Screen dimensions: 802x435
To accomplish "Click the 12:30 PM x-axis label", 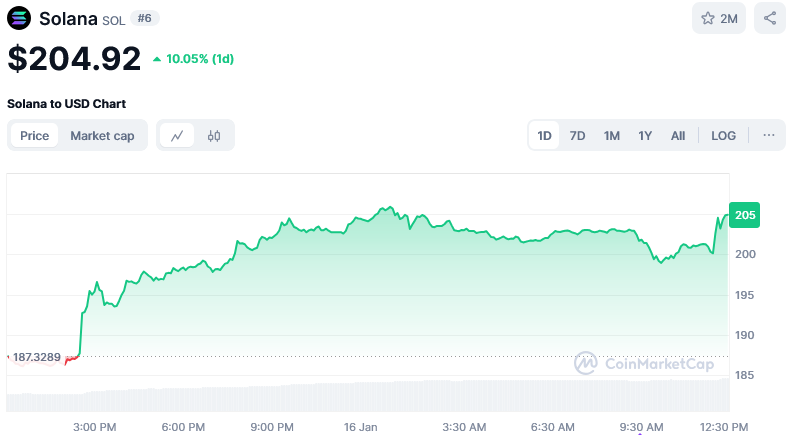I will click(x=724, y=427).
